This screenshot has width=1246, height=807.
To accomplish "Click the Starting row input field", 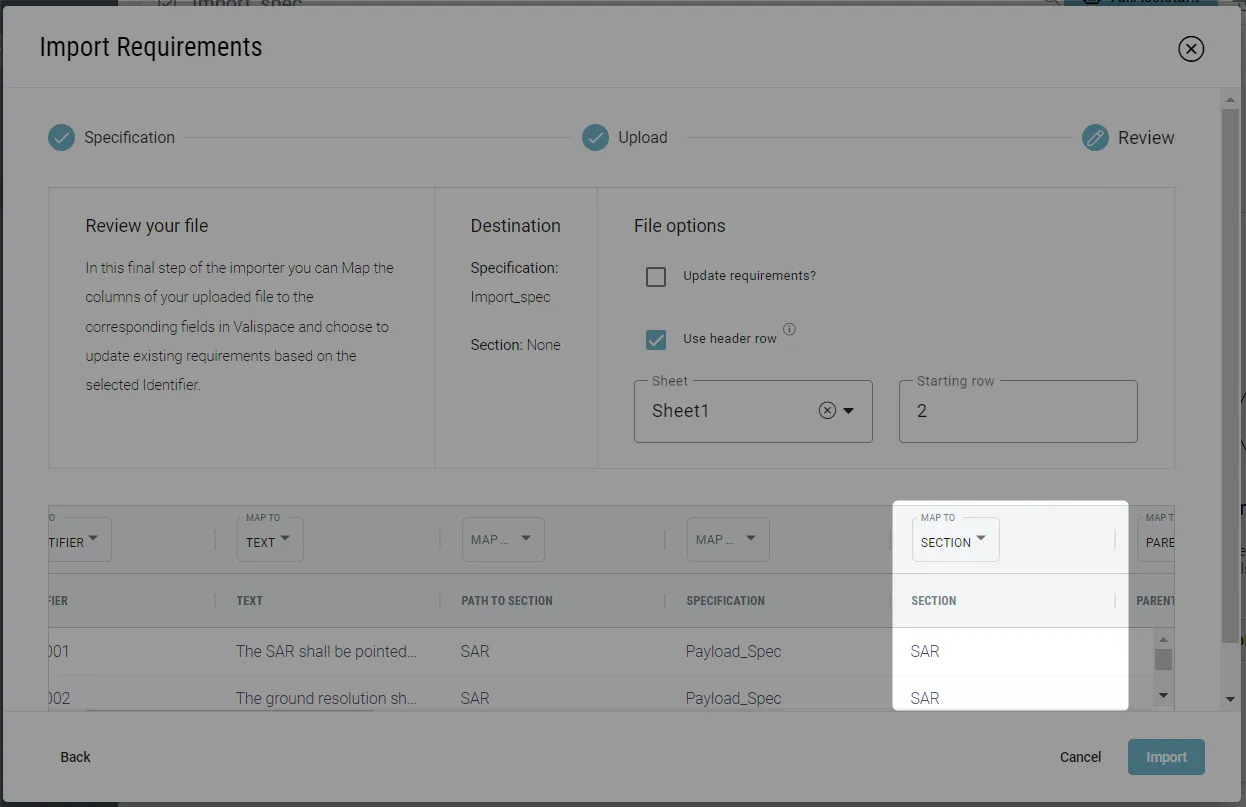I will 1017,412.
